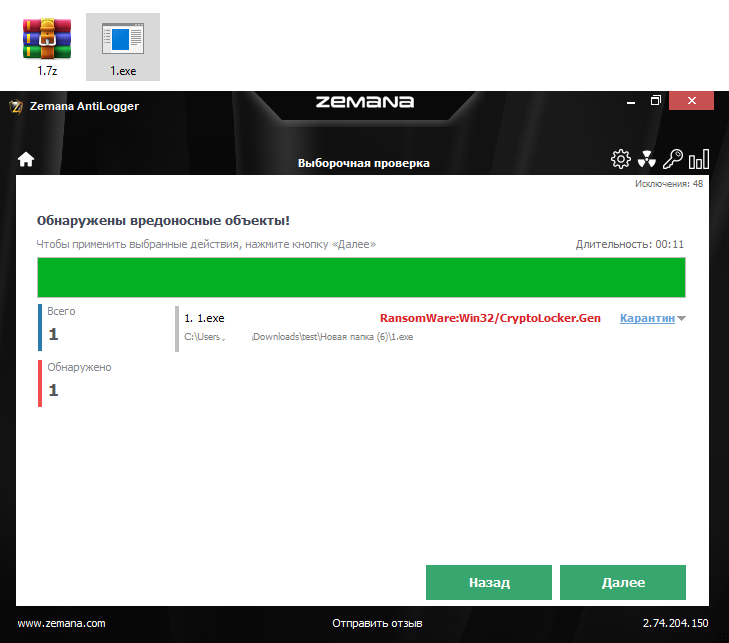This screenshot has height=643, width=729.
Task: Click the Далее button
Action: pos(623,582)
